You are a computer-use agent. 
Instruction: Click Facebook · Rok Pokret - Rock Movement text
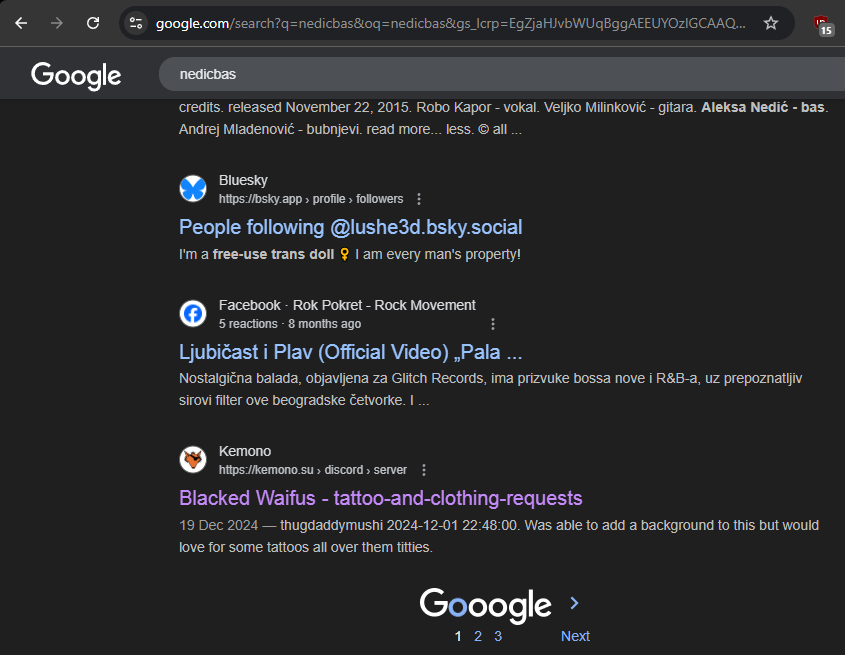[347, 305]
